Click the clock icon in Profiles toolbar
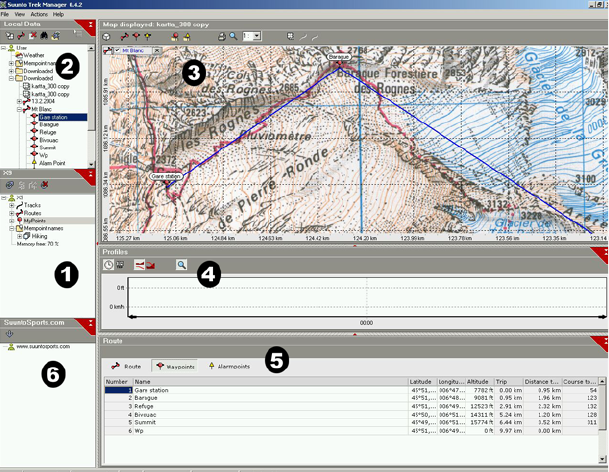The width and height of the screenshot is (609, 472). coord(109,265)
